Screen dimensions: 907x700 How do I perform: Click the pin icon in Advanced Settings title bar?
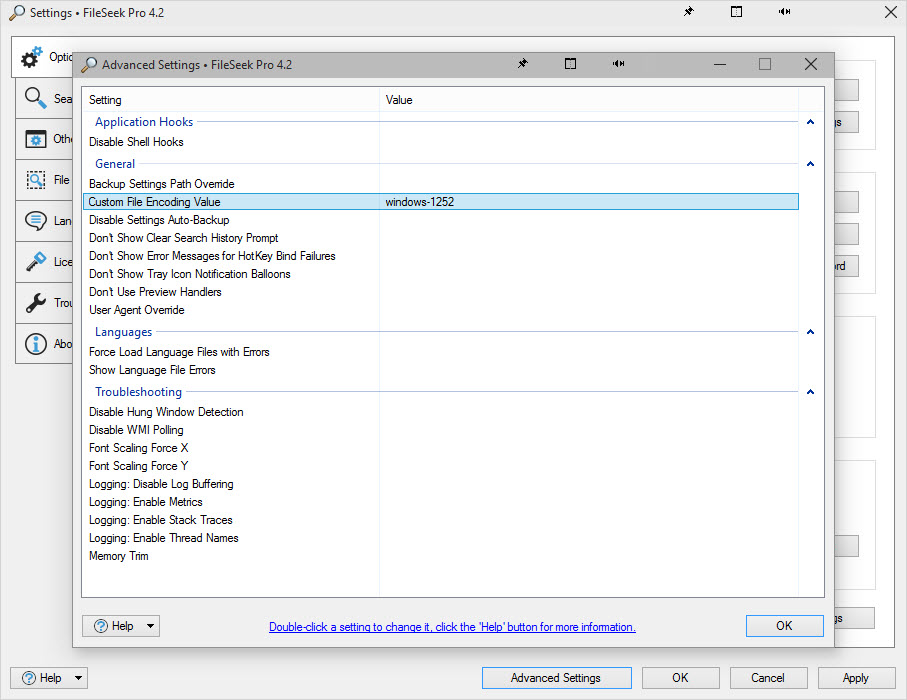[522, 64]
